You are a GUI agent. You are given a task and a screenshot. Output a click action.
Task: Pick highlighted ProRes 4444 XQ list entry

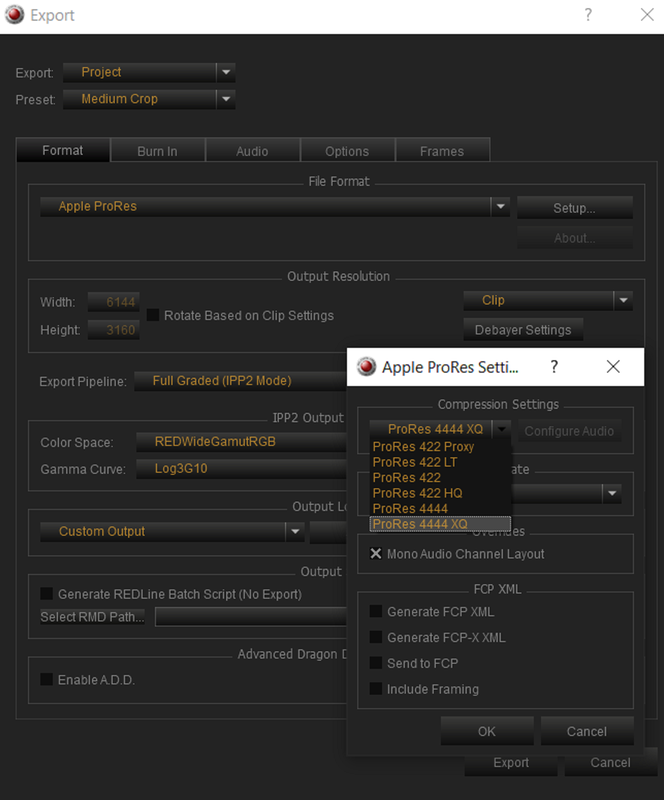click(440, 524)
